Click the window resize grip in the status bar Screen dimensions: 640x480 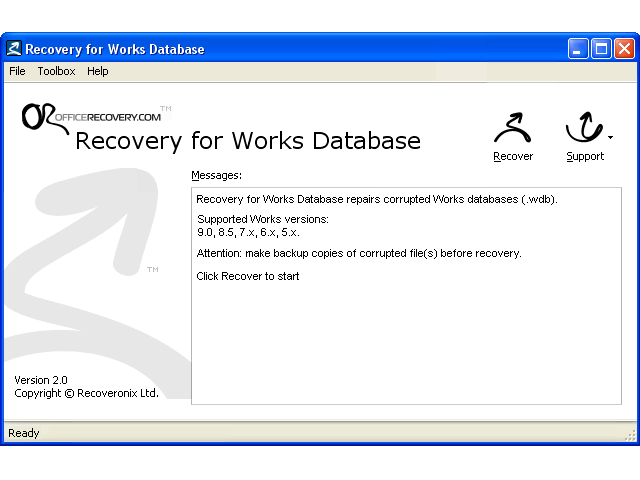[630, 436]
